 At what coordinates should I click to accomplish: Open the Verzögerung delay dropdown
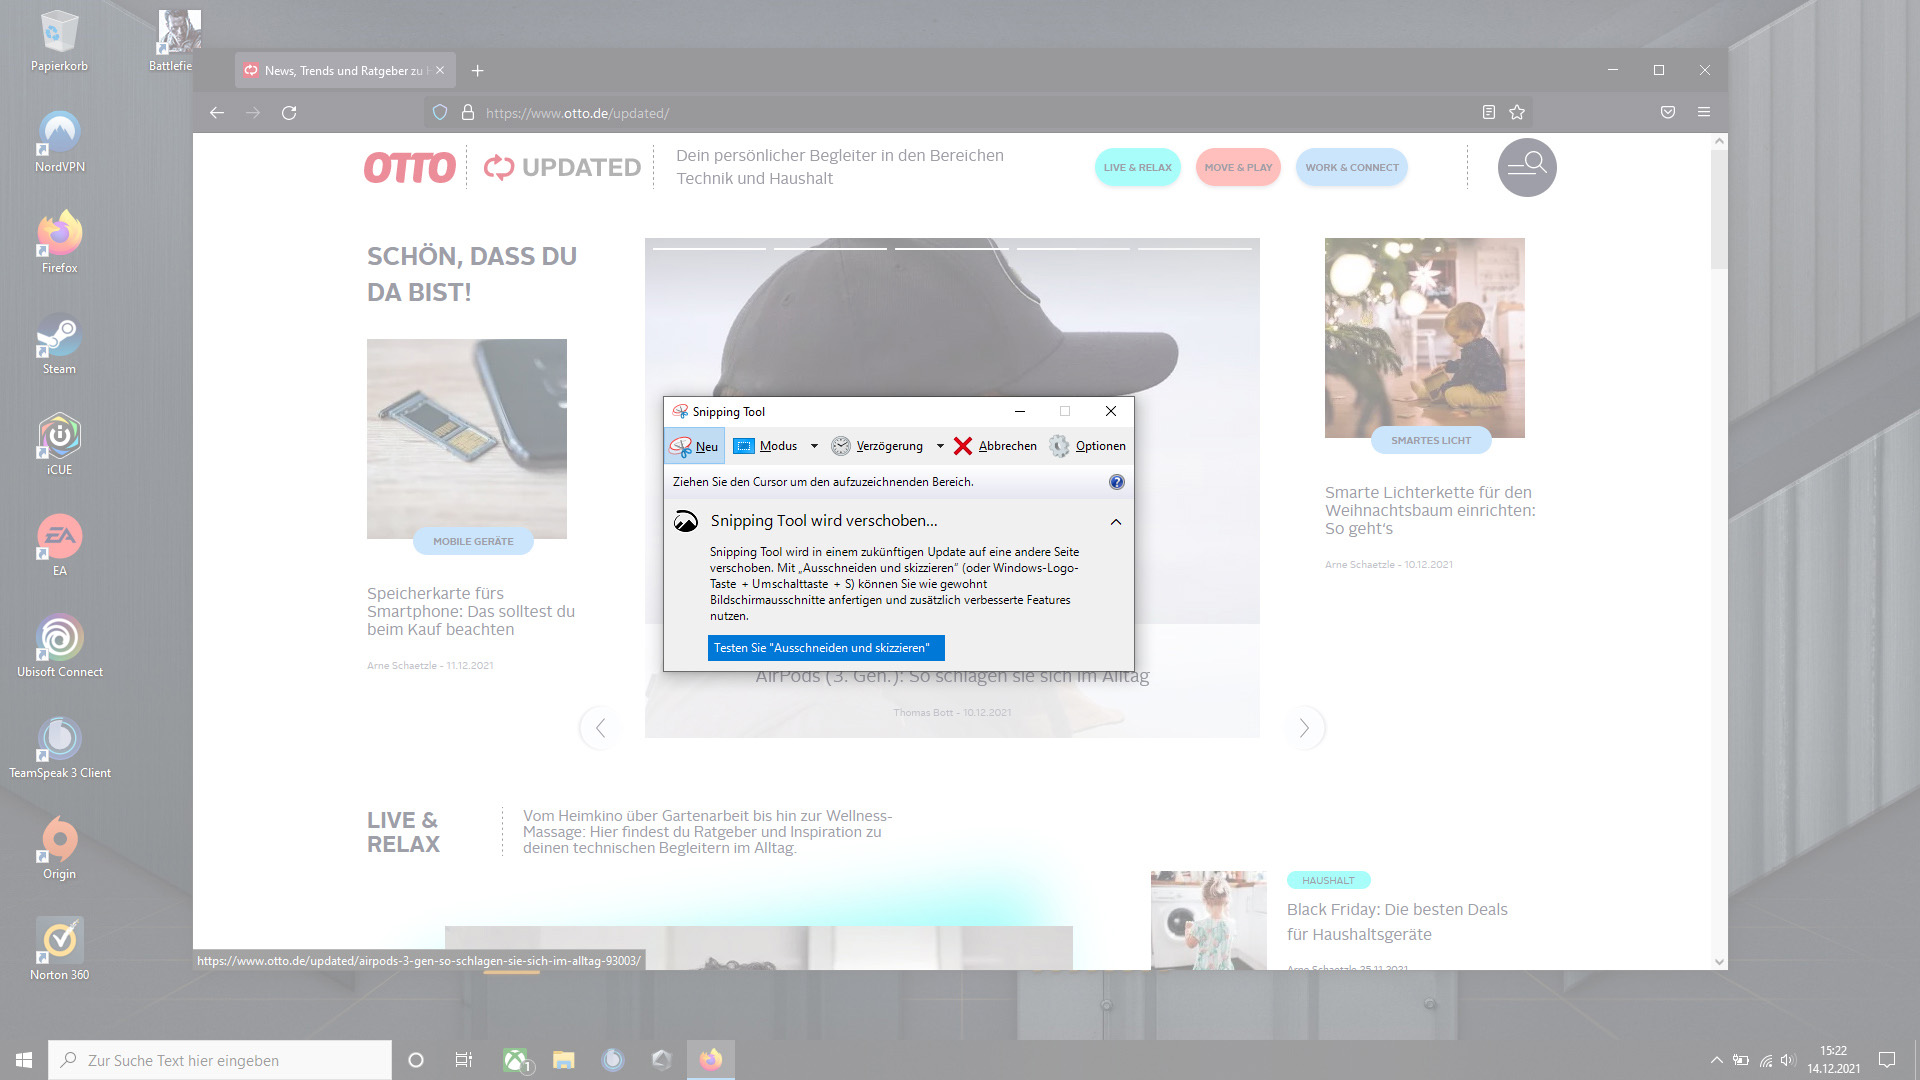point(939,446)
